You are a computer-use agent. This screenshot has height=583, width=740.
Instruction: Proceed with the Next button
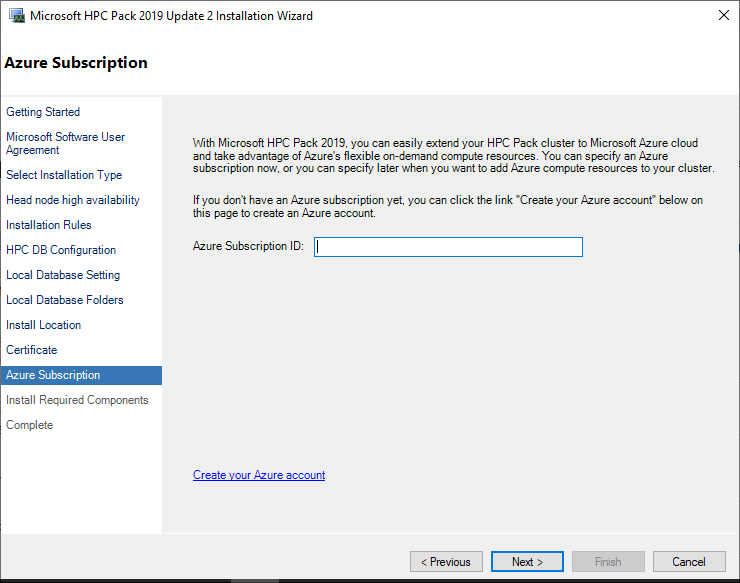[527, 562]
